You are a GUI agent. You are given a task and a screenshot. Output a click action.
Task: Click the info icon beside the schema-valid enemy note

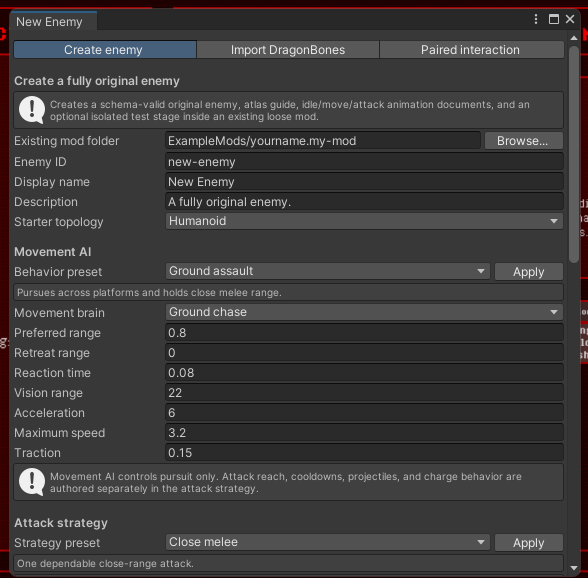coord(32,110)
